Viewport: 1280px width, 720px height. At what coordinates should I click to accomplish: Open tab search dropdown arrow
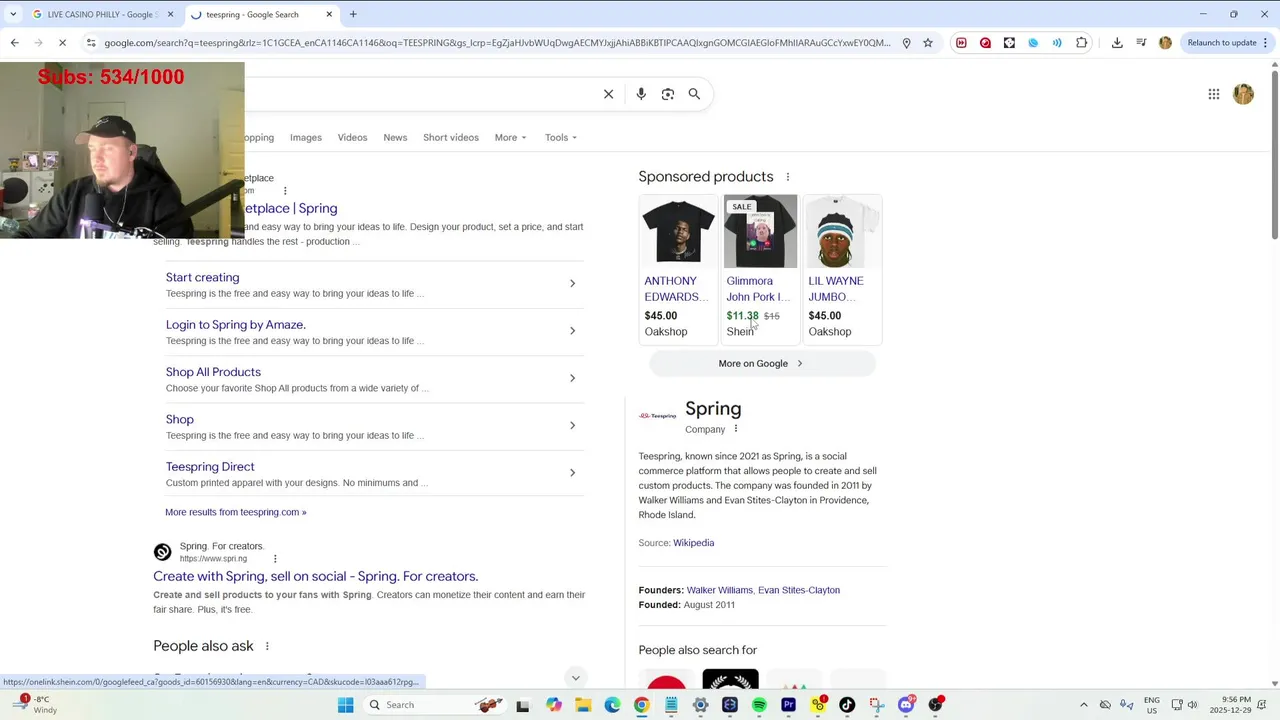coord(13,14)
